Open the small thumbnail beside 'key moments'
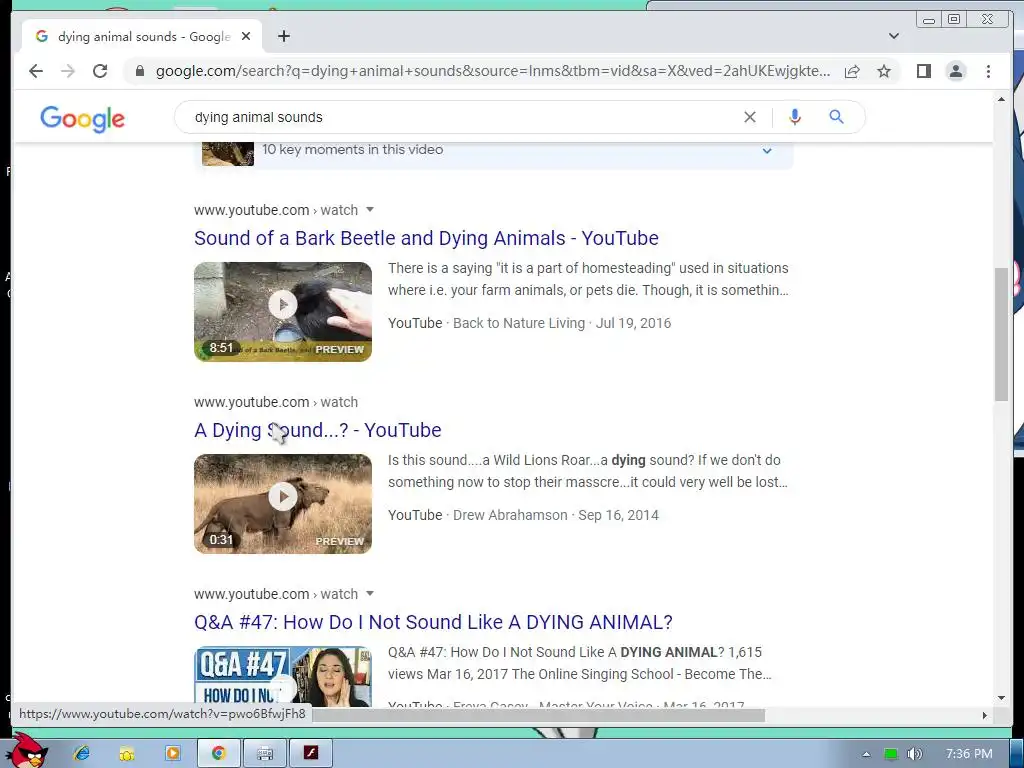 point(228,153)
